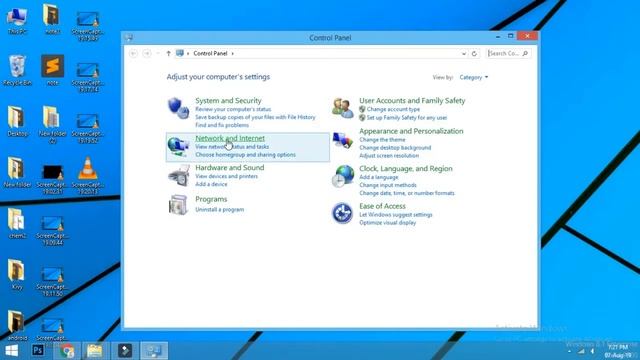Click the Ease of Access icon
Viewport: 640px width, 360px height.
coord(342,213)
